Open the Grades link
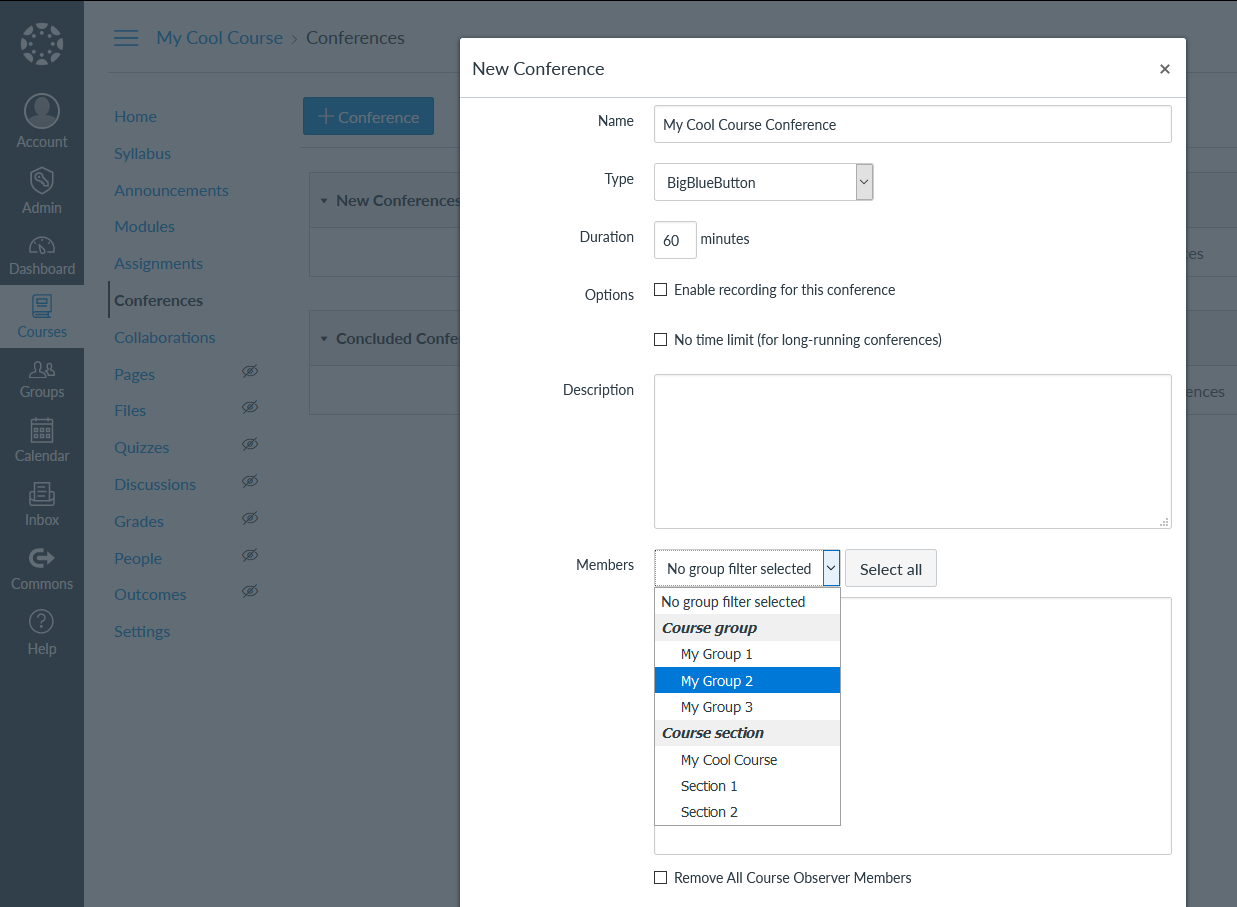The width and height of the screenshot is (1237, 907). [x=139, y=521]
